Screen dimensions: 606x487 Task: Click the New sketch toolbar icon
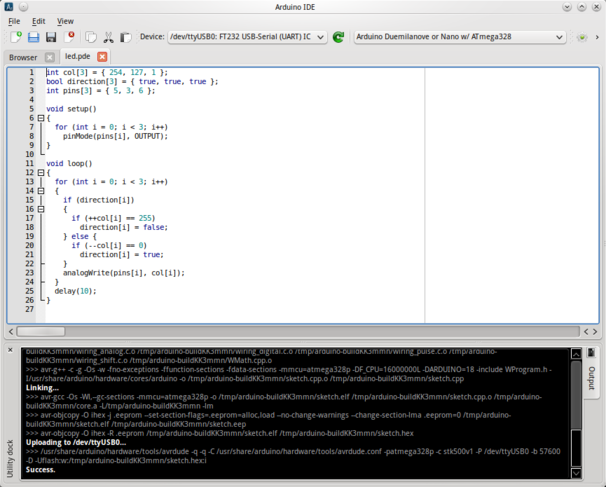16,37
